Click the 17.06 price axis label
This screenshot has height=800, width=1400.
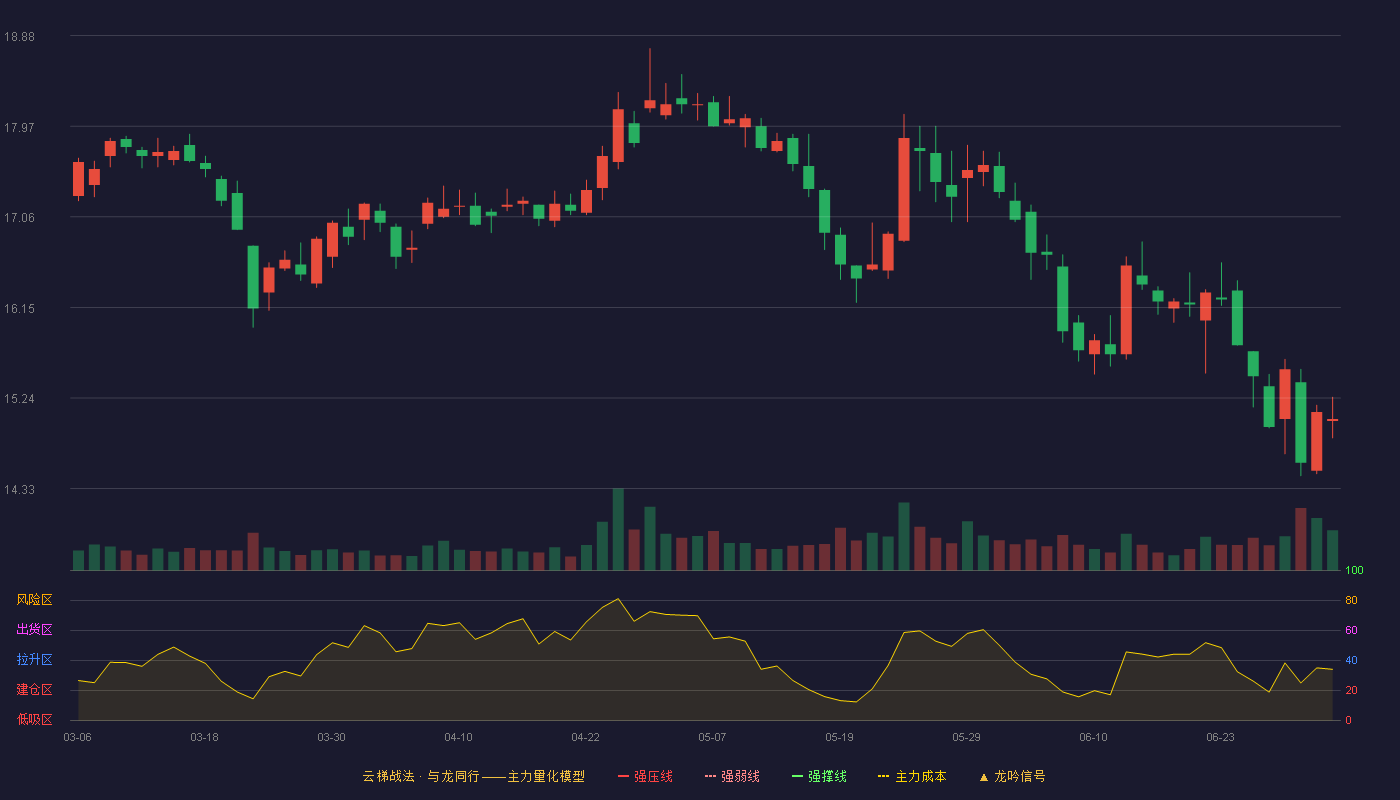pos(19,217)
